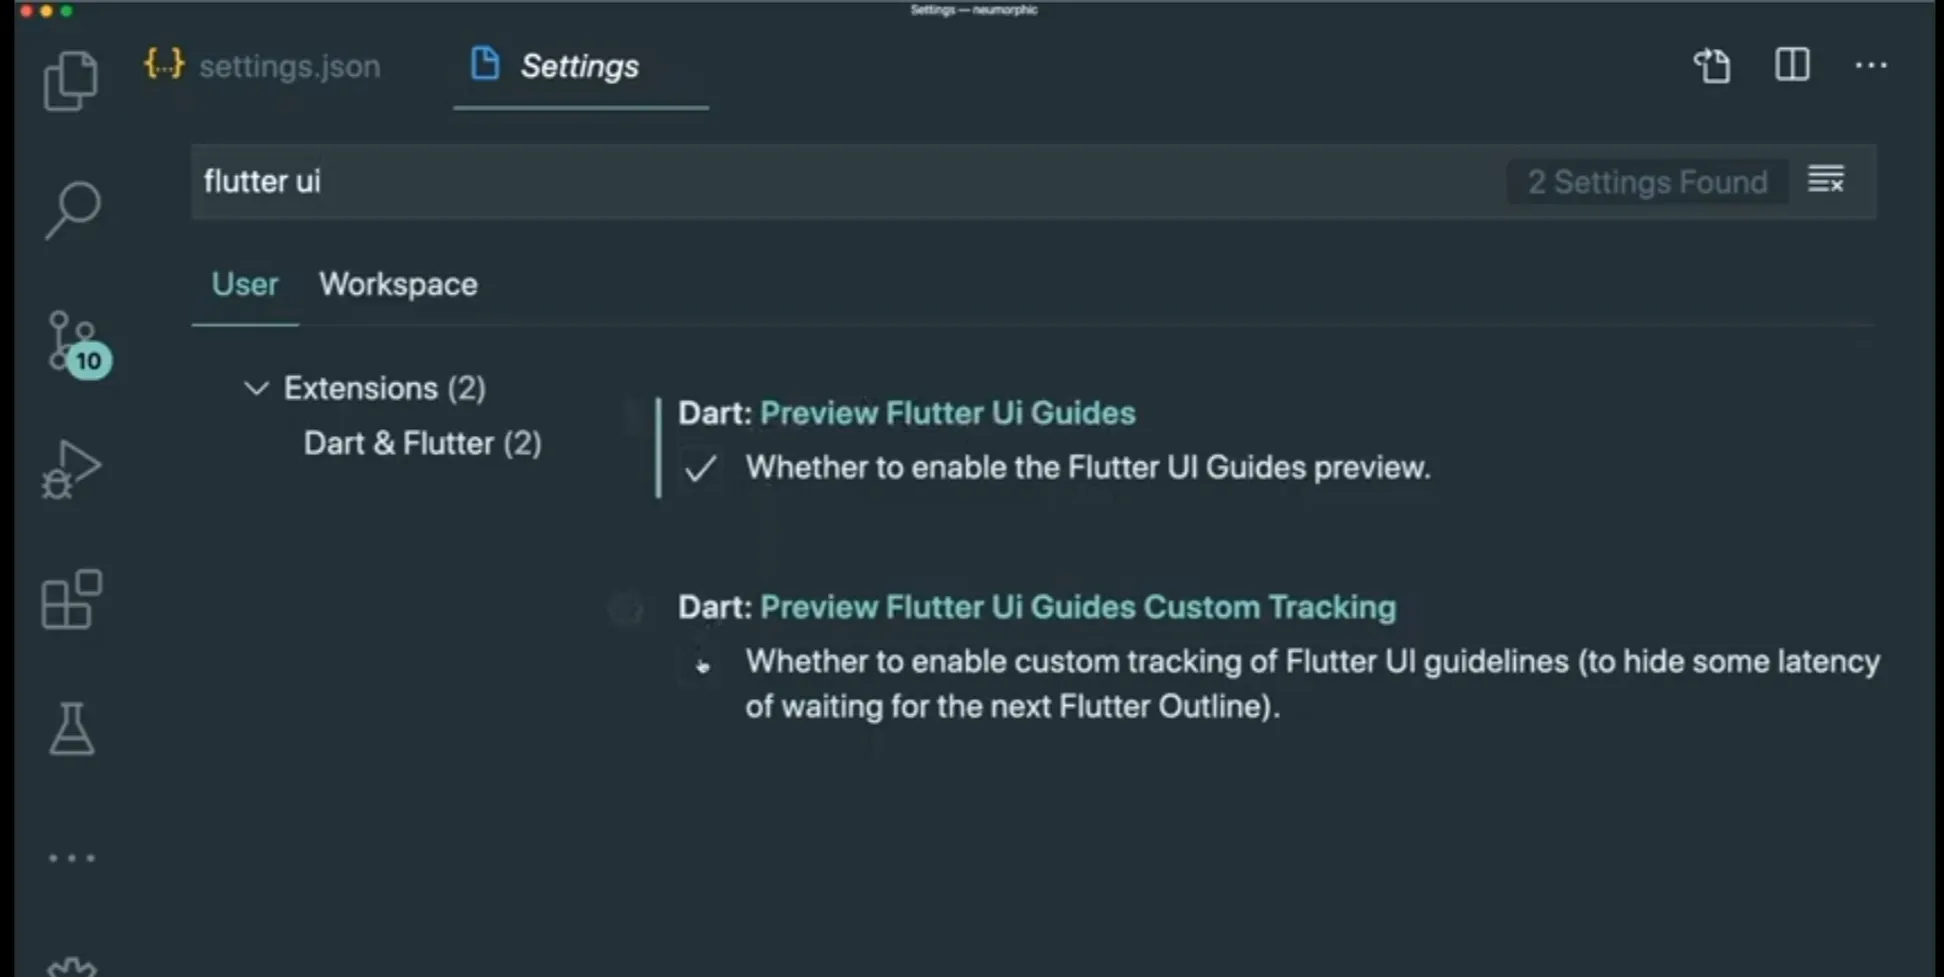This screenshot has height=977, width=1944.
Task: Click Open Settings (JSON) icon
Action: [1712, 66]
